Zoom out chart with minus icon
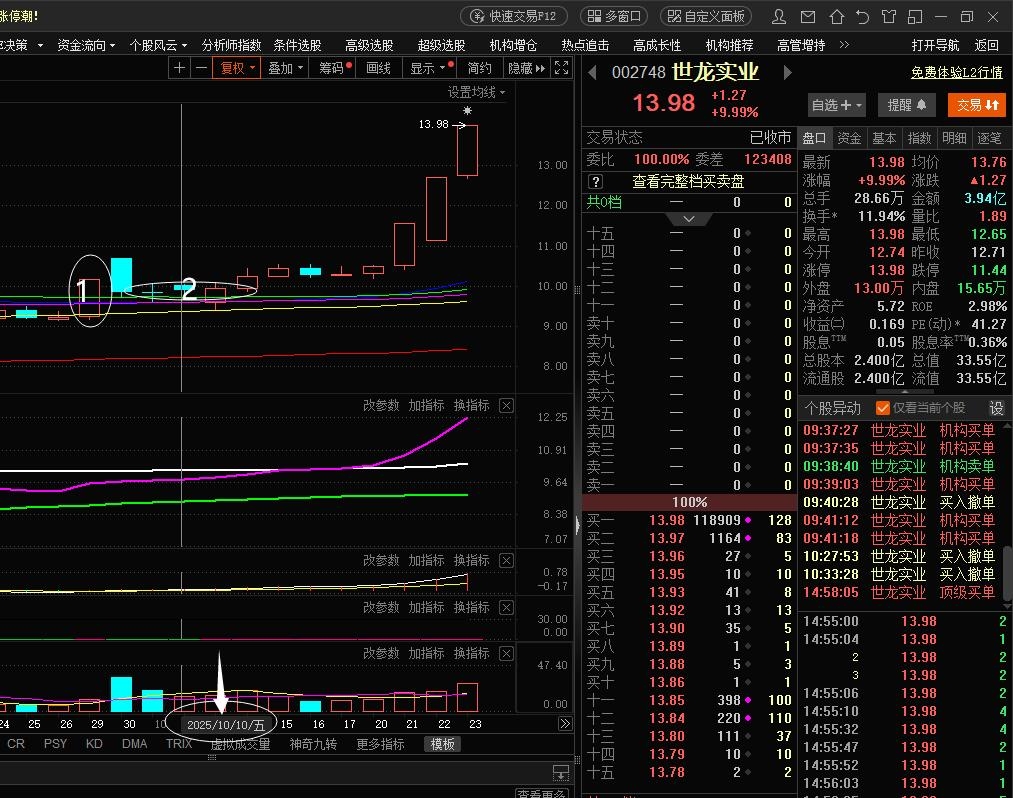Viewport: 1013px width, 798px height. (x=202, y=68)
